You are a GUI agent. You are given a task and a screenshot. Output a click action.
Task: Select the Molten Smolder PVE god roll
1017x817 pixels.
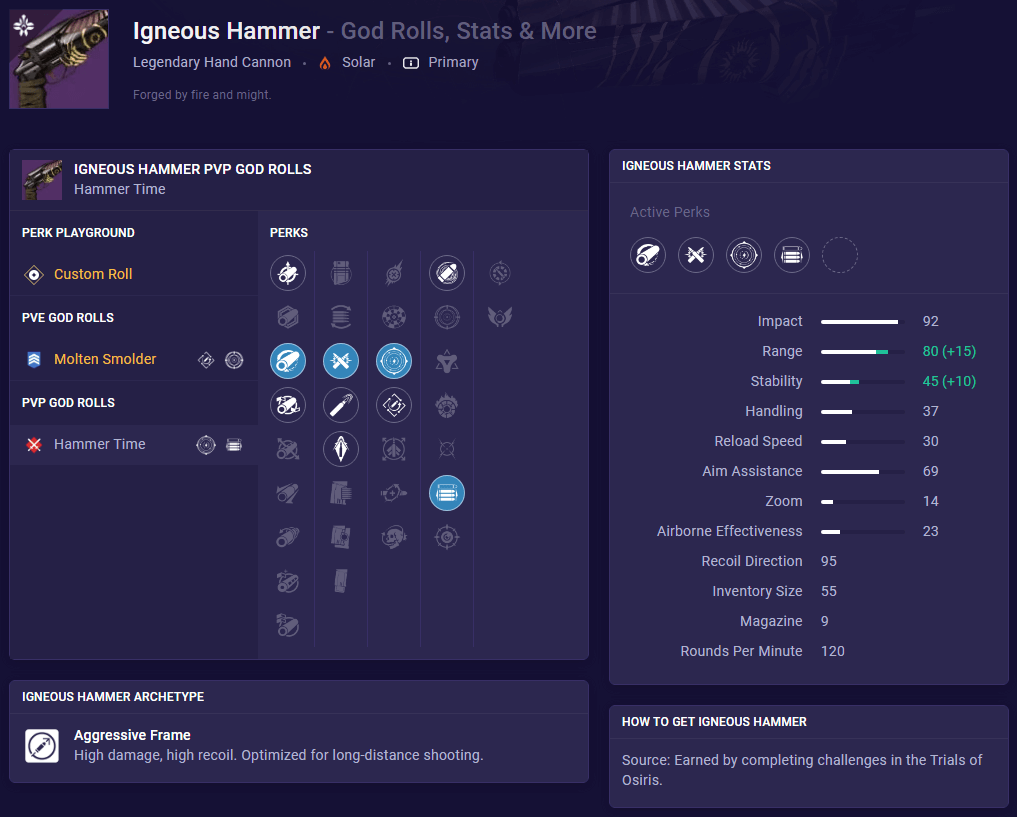pyautogui.click(x=104, y=359)
